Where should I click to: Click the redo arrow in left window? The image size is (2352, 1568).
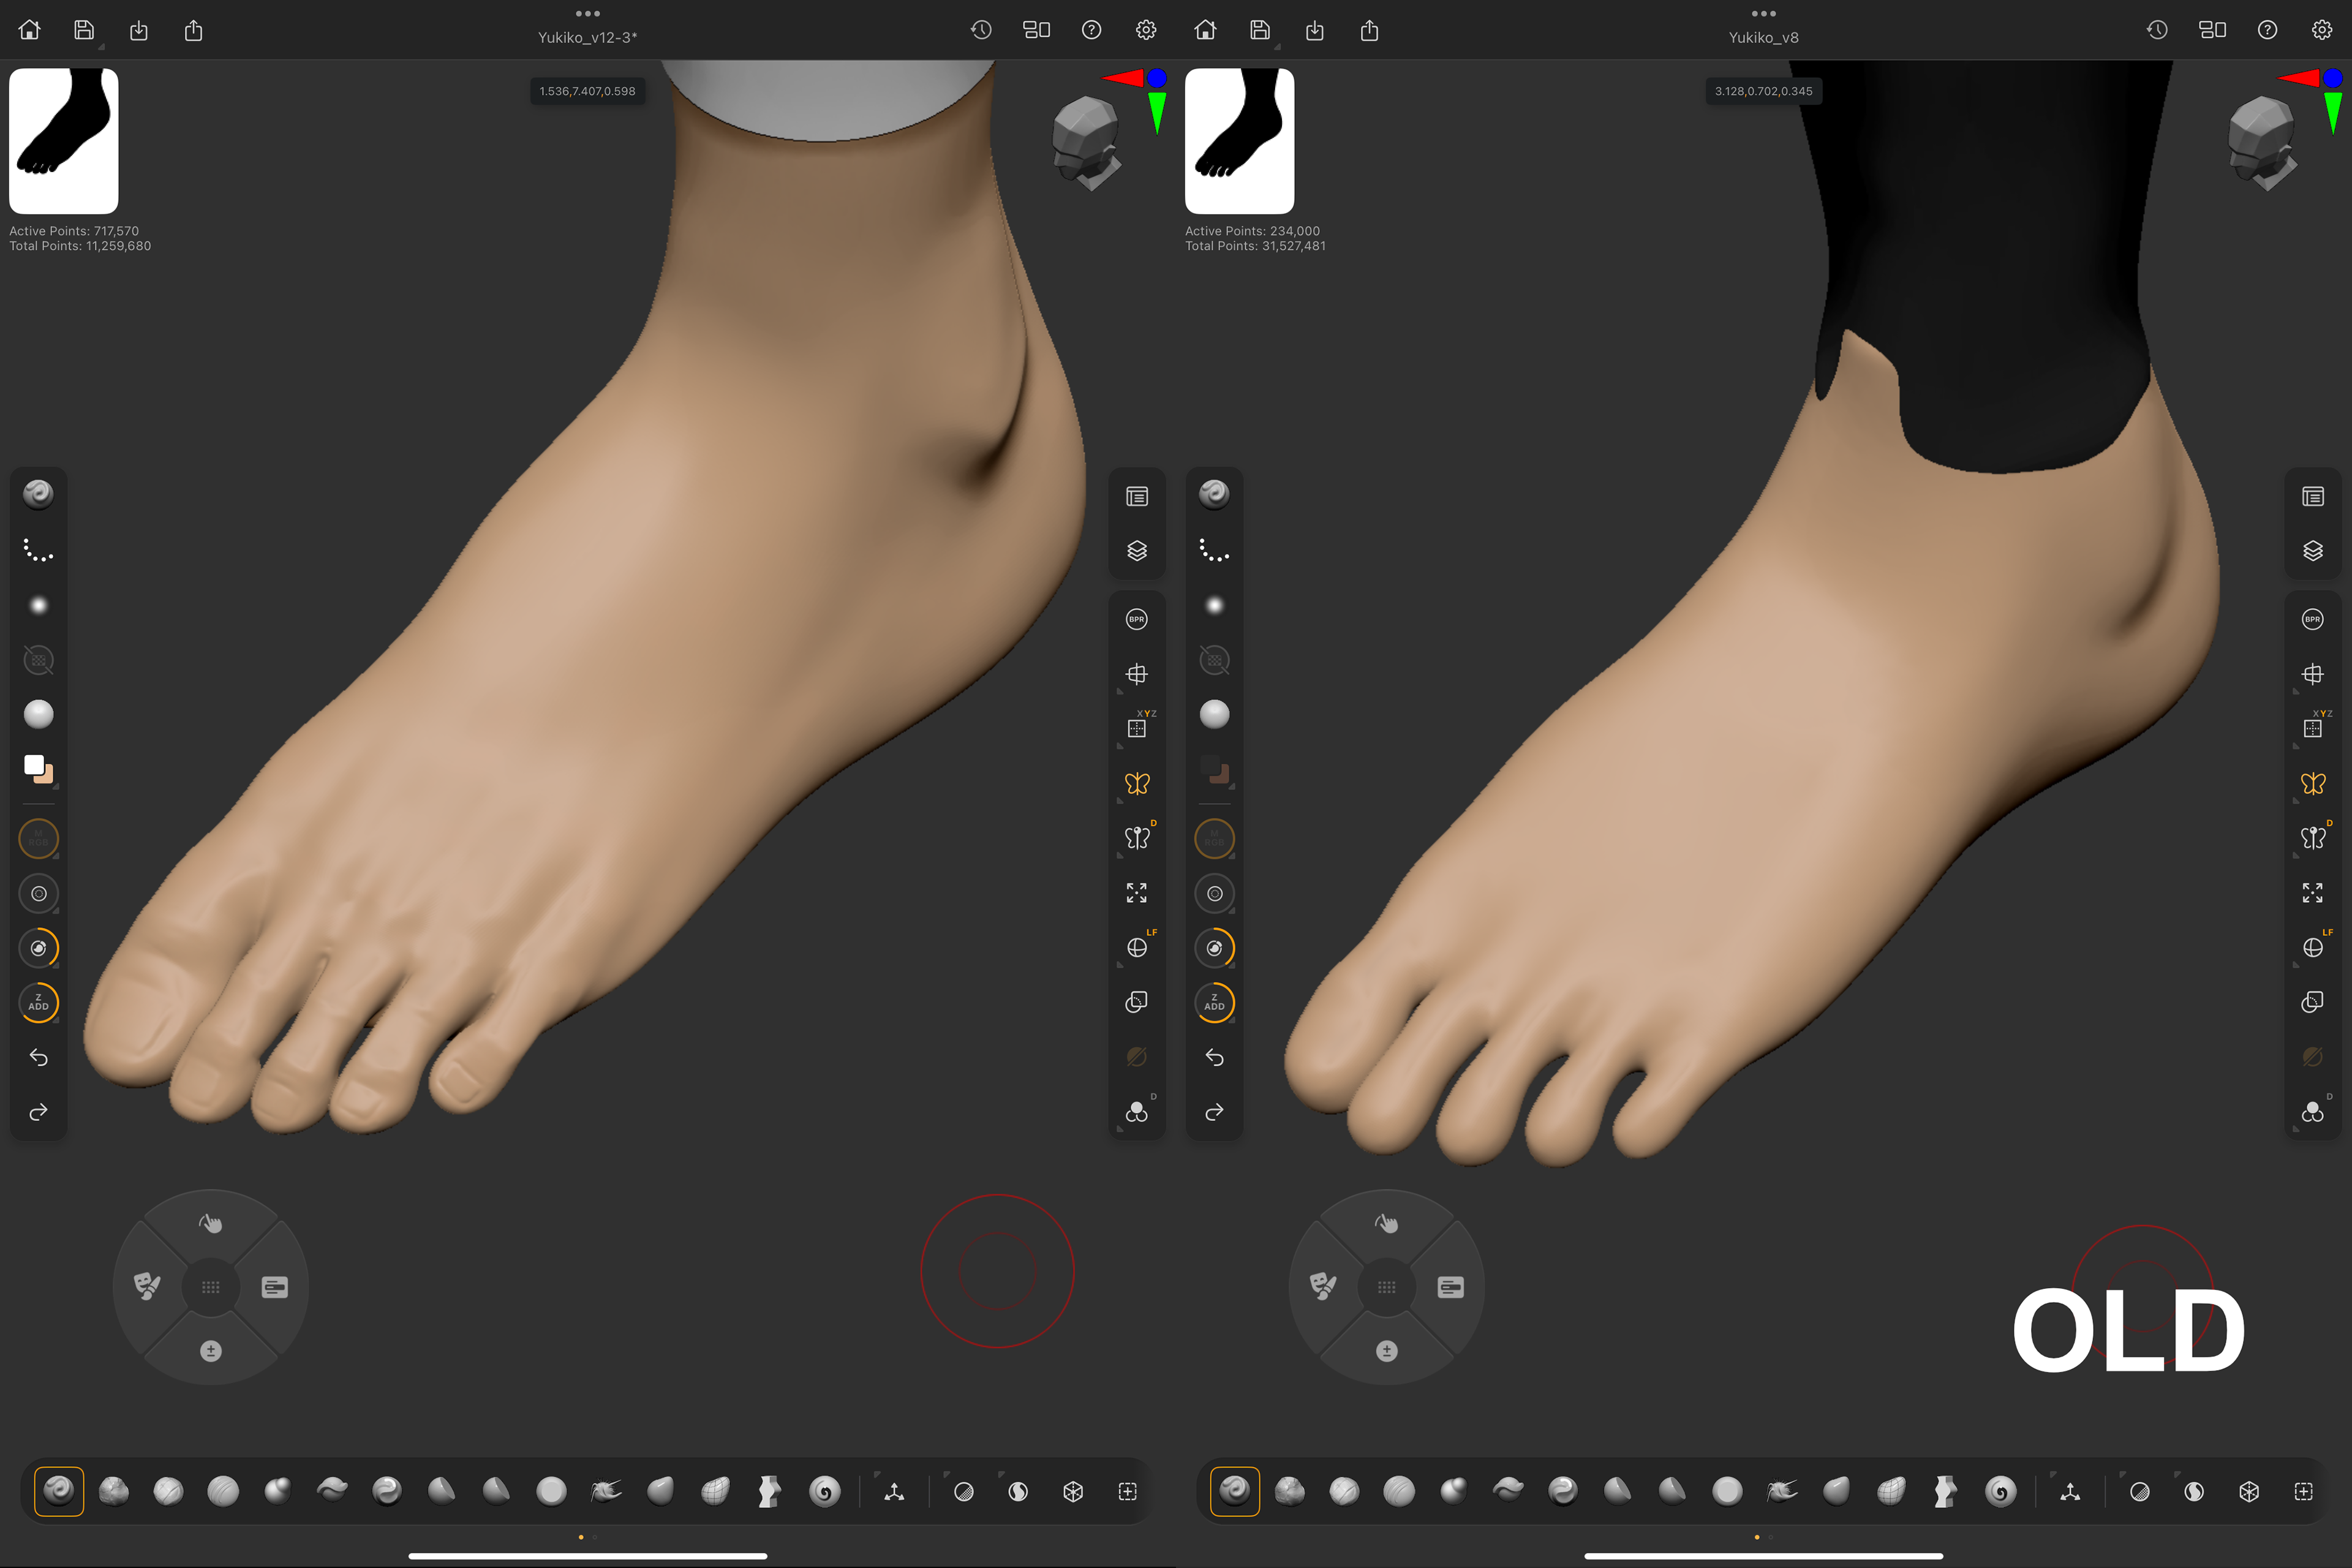click(x=38, y=1112)
